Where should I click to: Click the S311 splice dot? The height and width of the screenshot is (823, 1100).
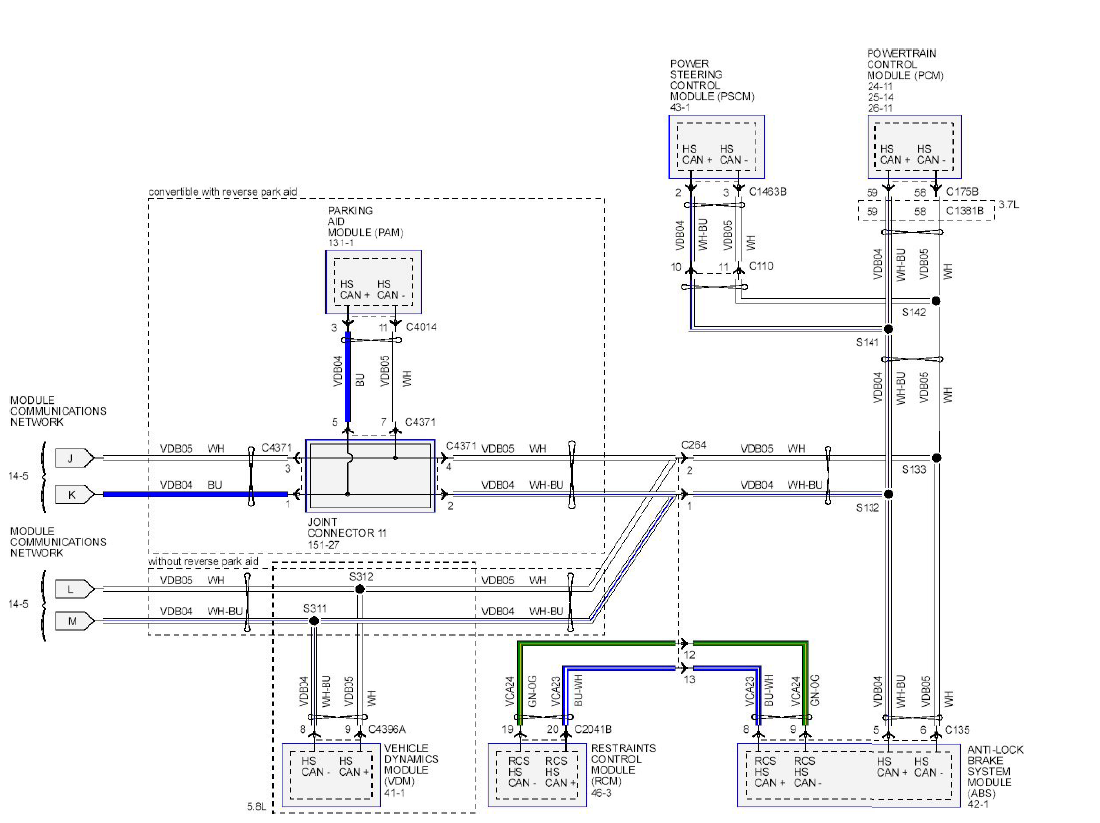point(314,621)
